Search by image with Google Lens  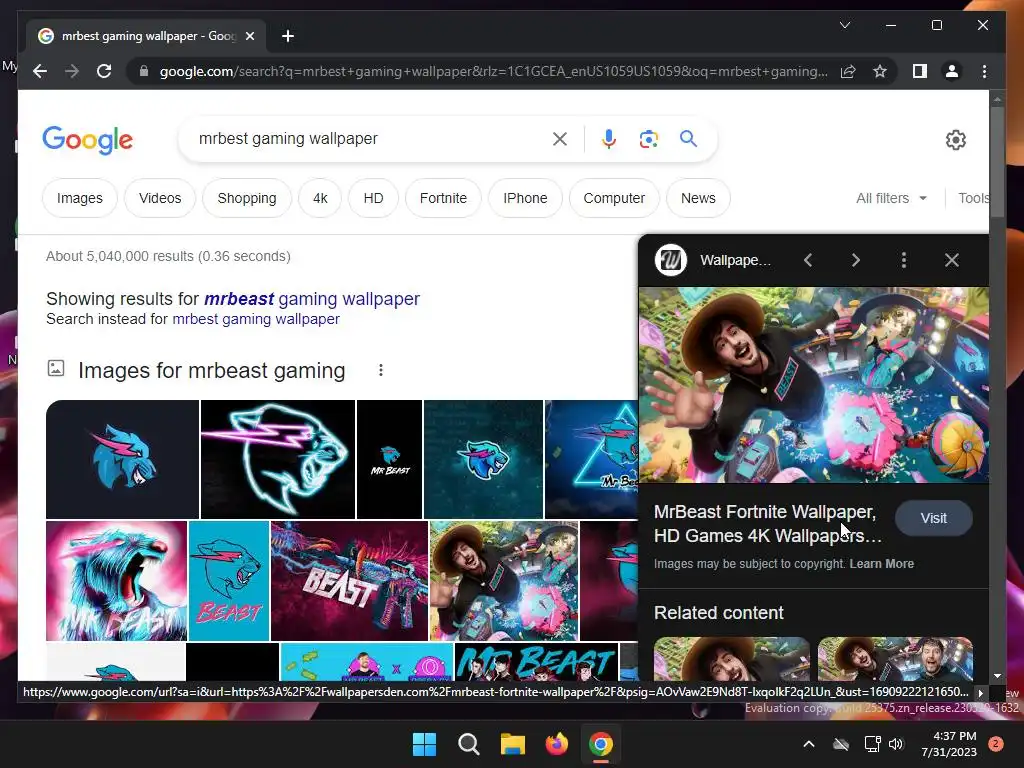point(648,138)
